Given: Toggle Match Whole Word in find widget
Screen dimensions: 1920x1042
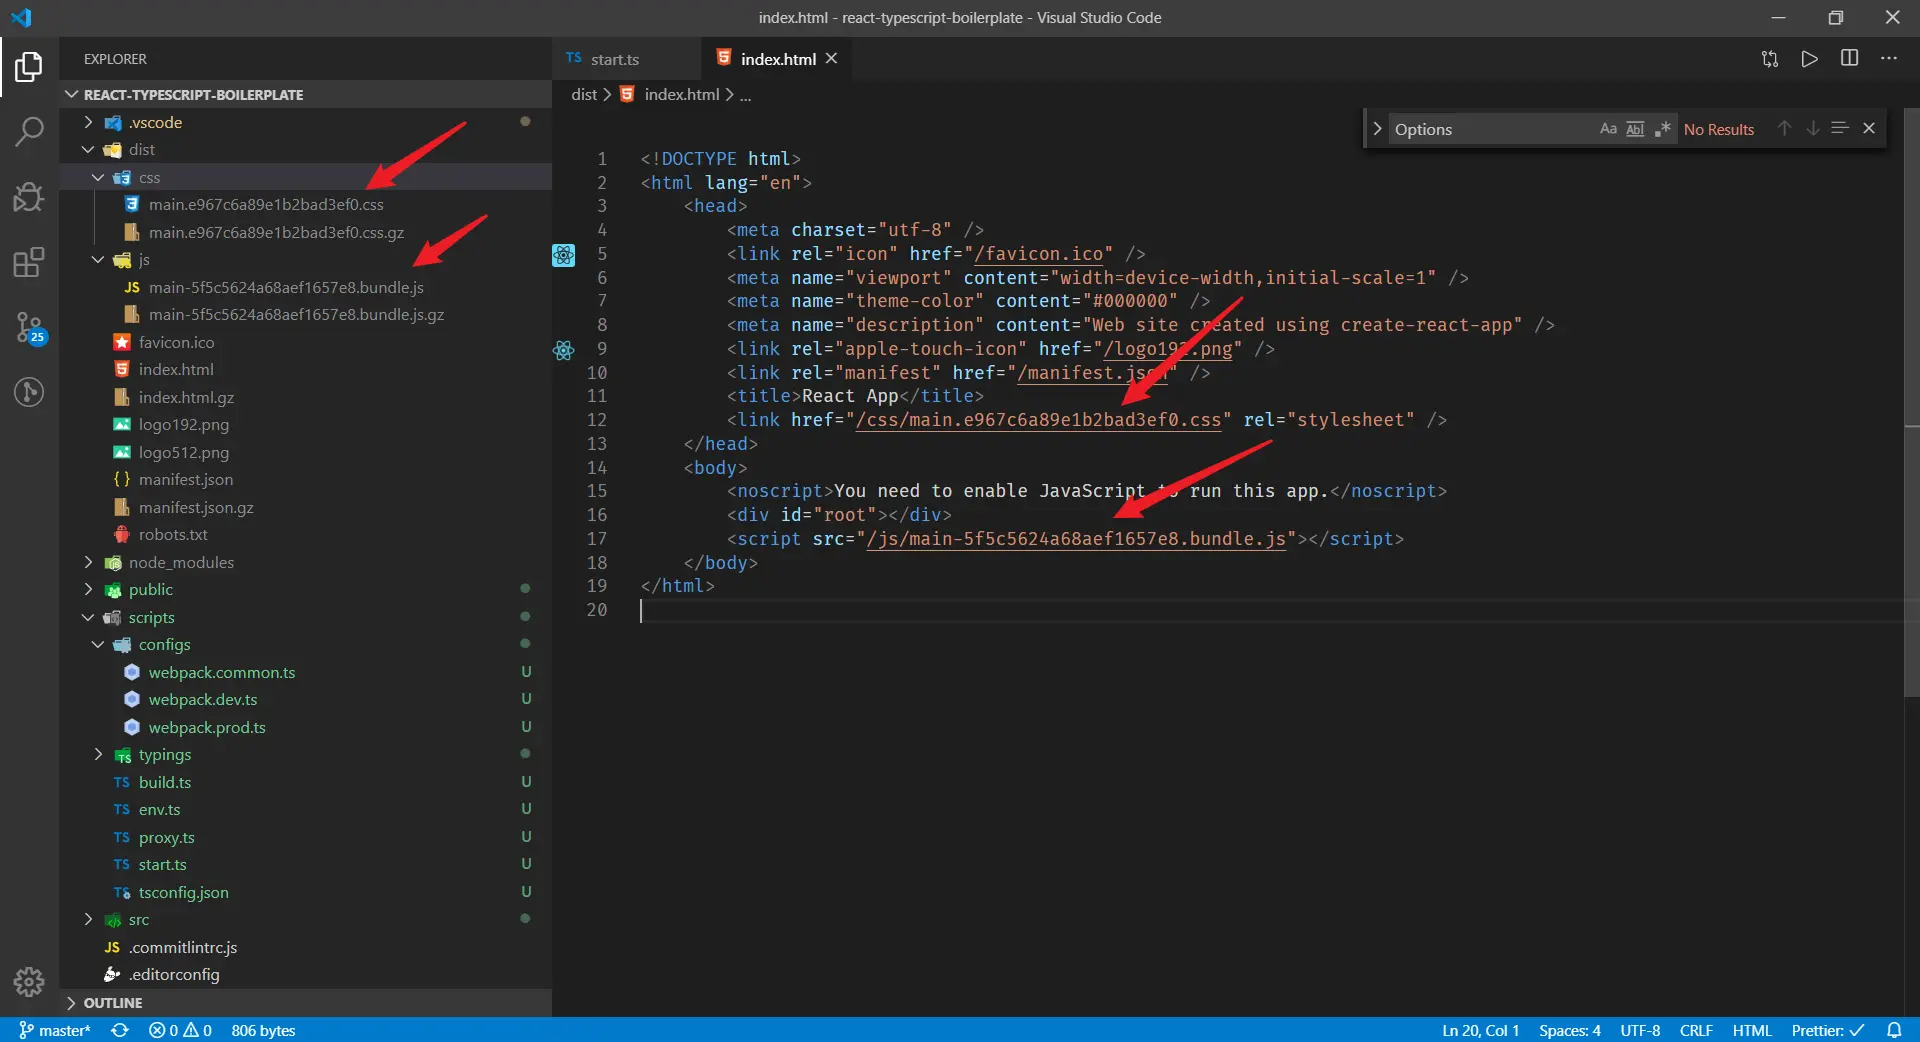Looking at the screenshot, I should pyautogui.click(x=1635, y=129).
